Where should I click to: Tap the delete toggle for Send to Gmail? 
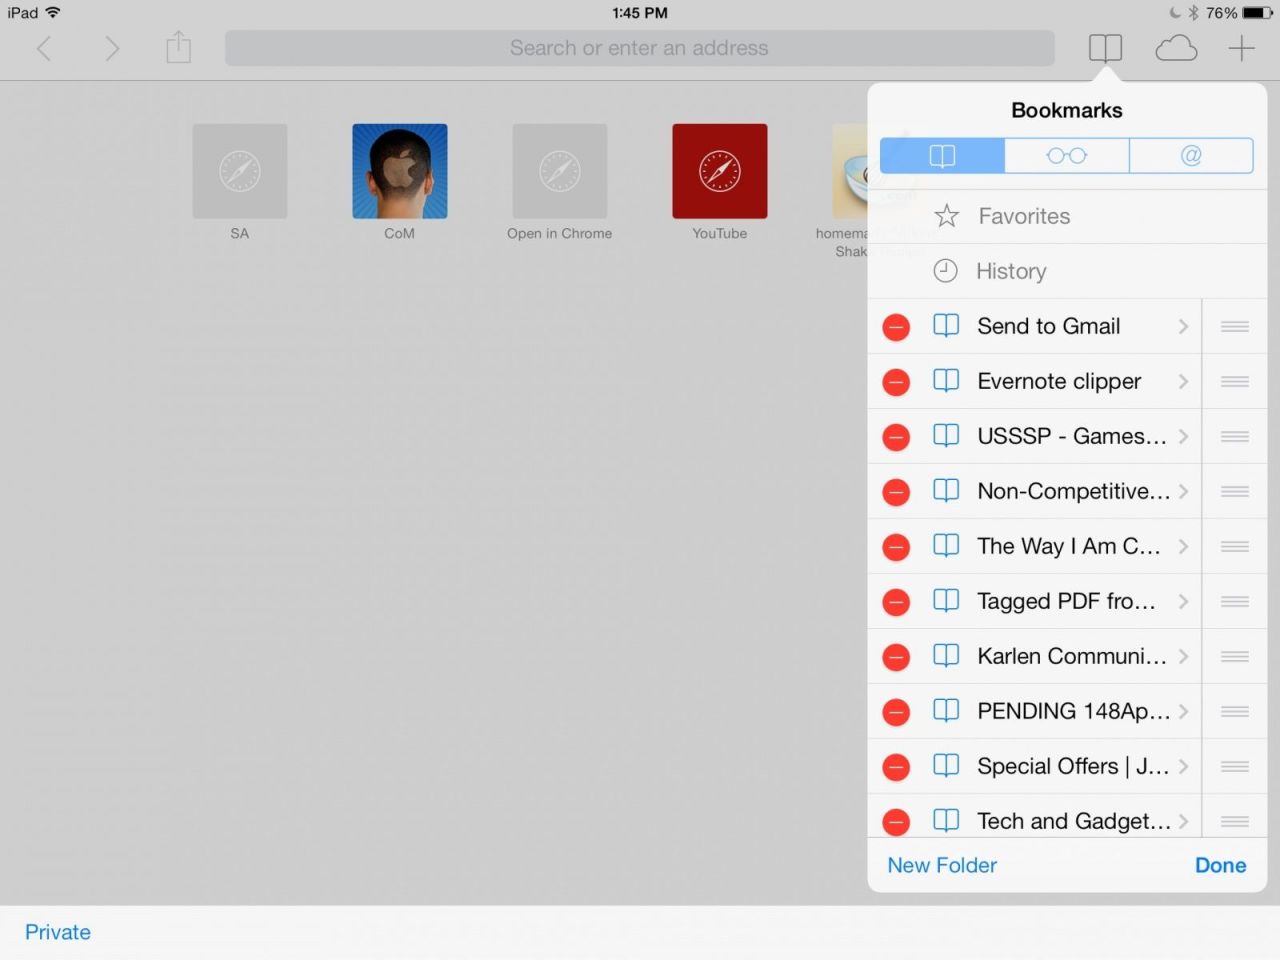tap(895, 326)
